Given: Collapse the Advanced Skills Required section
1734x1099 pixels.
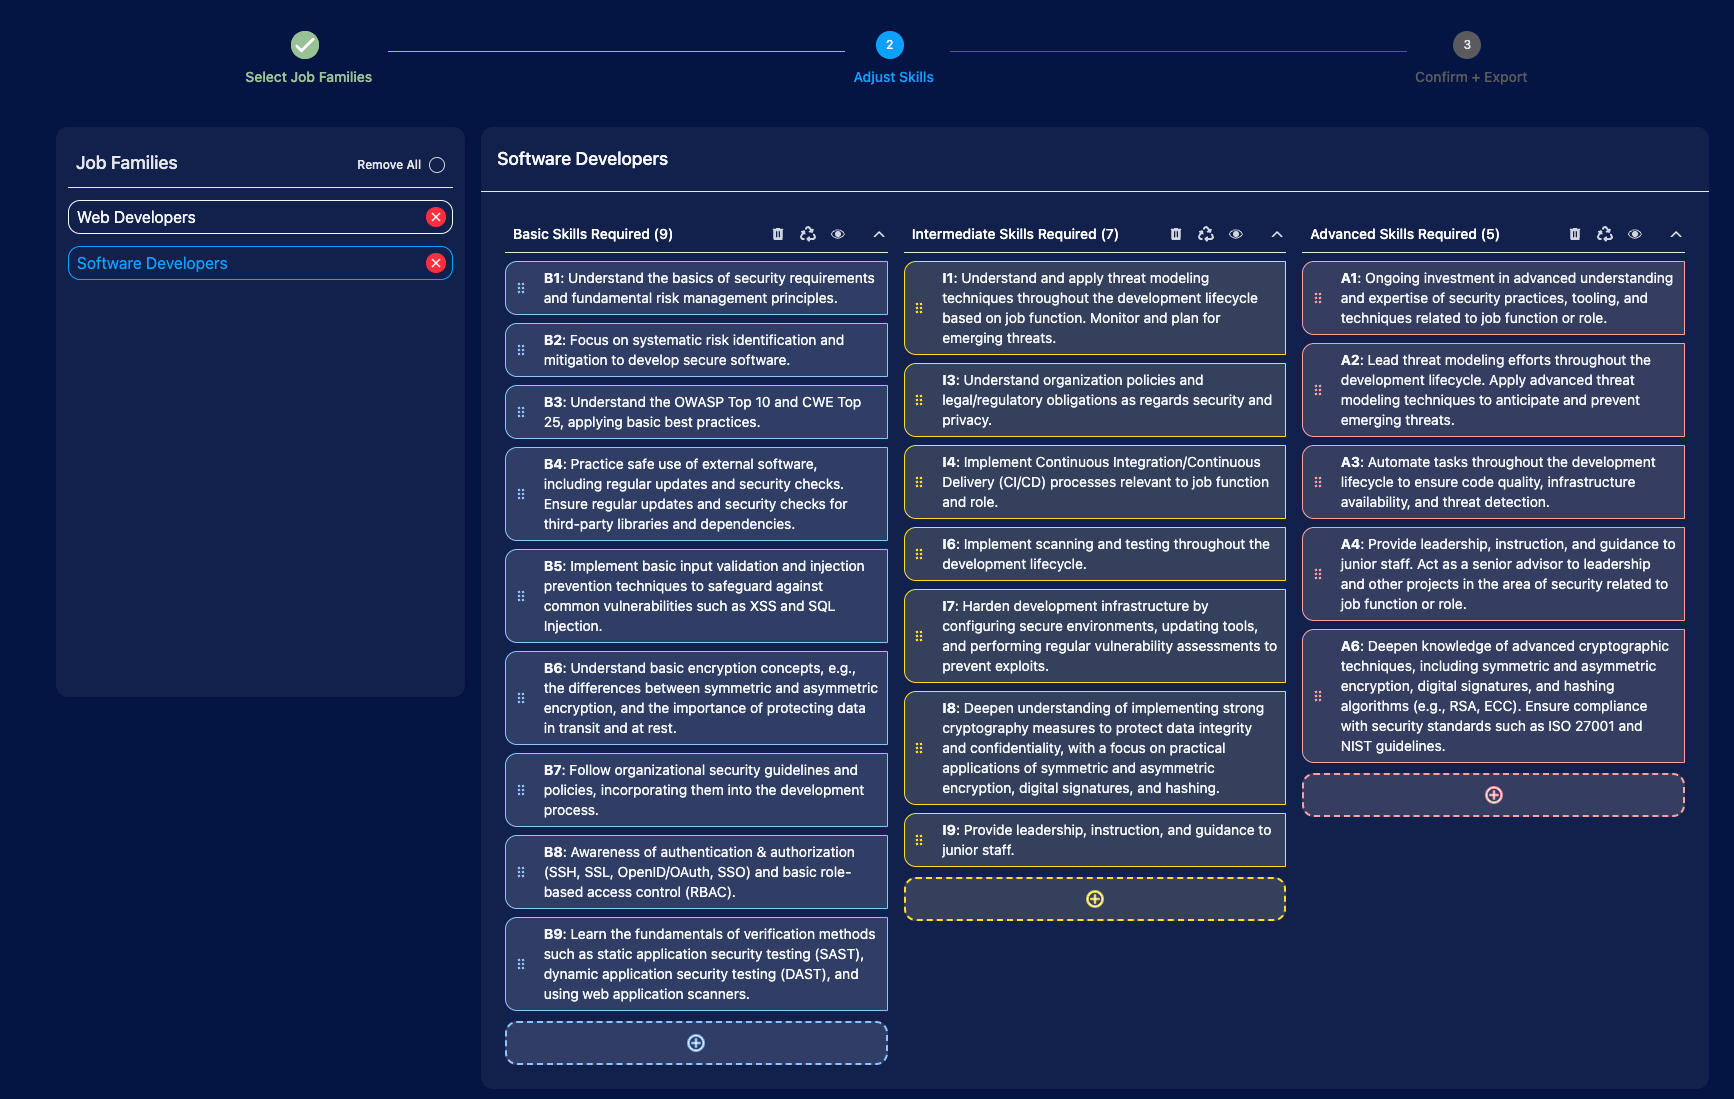Looking at the screenshot, I should (x=1676, y=234).
